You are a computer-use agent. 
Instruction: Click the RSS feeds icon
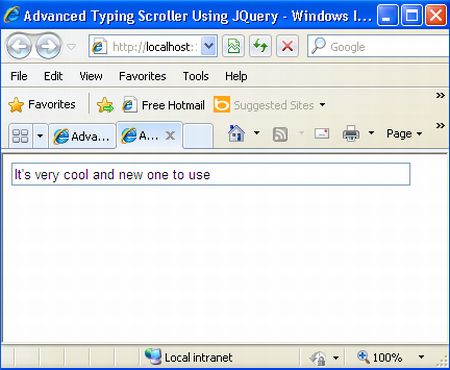tap(280, 134)
